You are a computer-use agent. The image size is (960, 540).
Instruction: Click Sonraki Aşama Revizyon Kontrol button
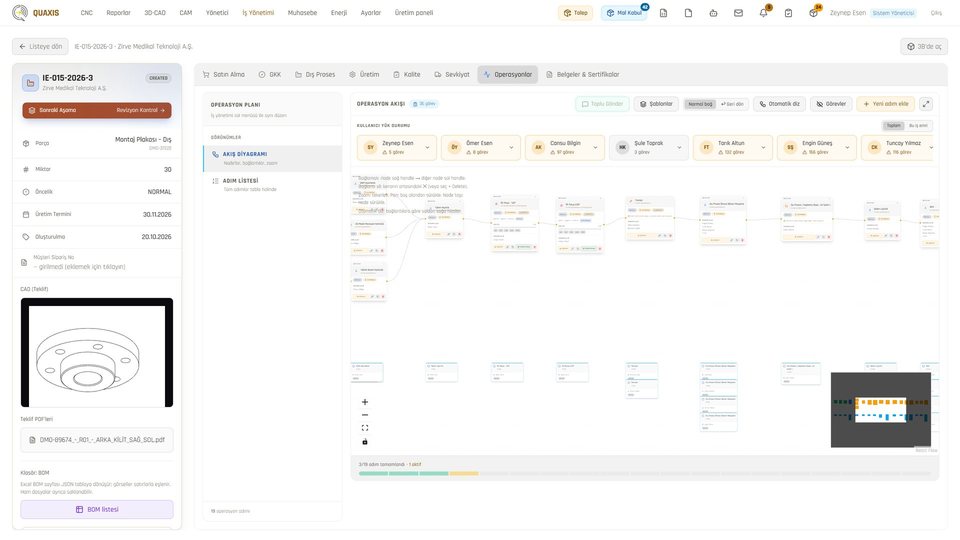point(97,110)
